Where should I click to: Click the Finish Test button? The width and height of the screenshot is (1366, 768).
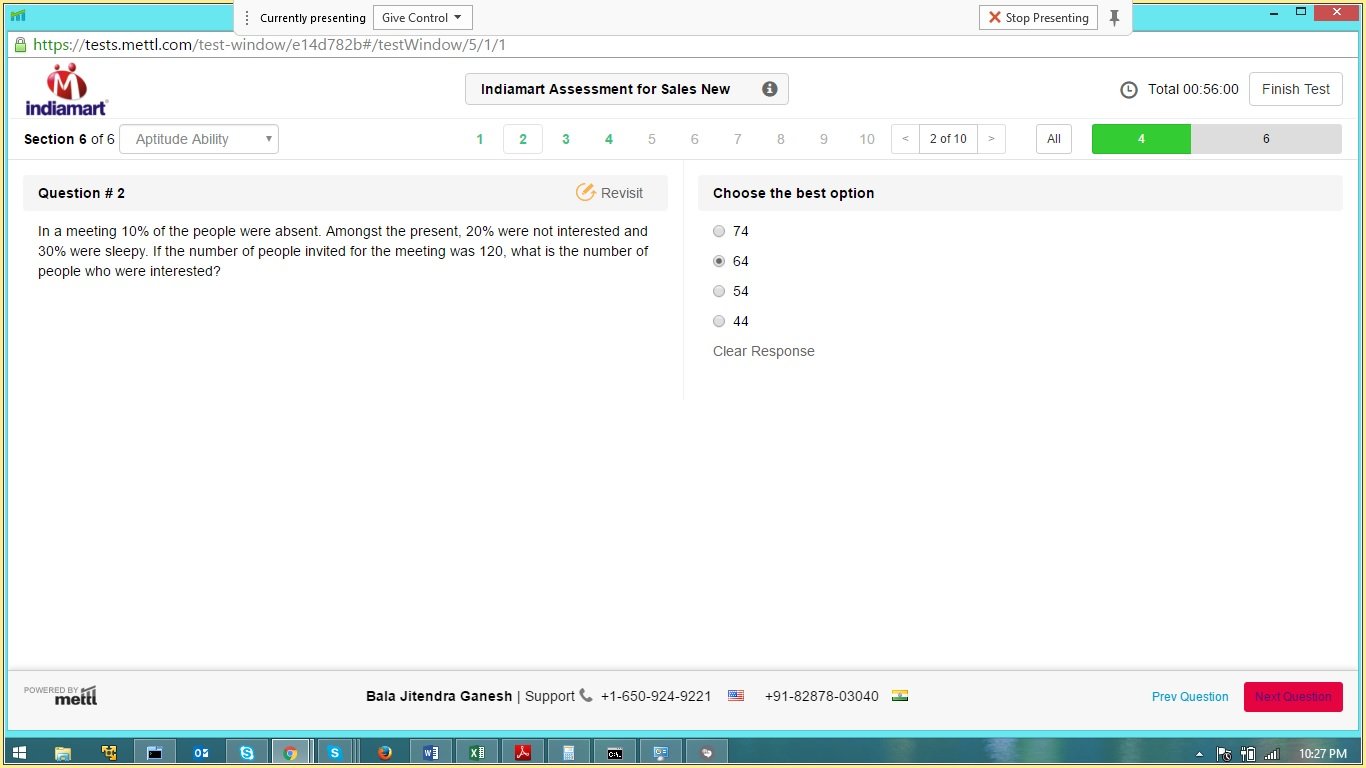1295,89
